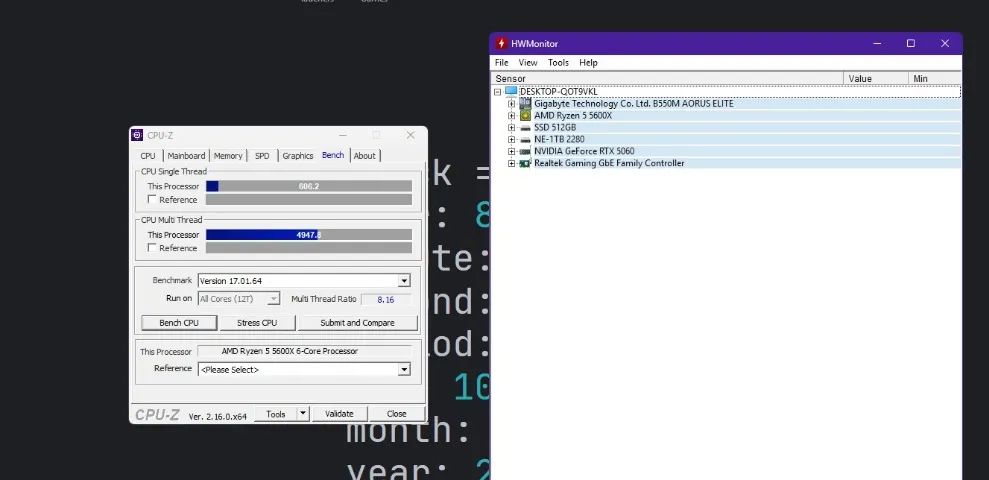Expand the Gigabyte B550M AORUS ELITE node
This screenshot has height=480, width=989.
(x=511, y=104)
